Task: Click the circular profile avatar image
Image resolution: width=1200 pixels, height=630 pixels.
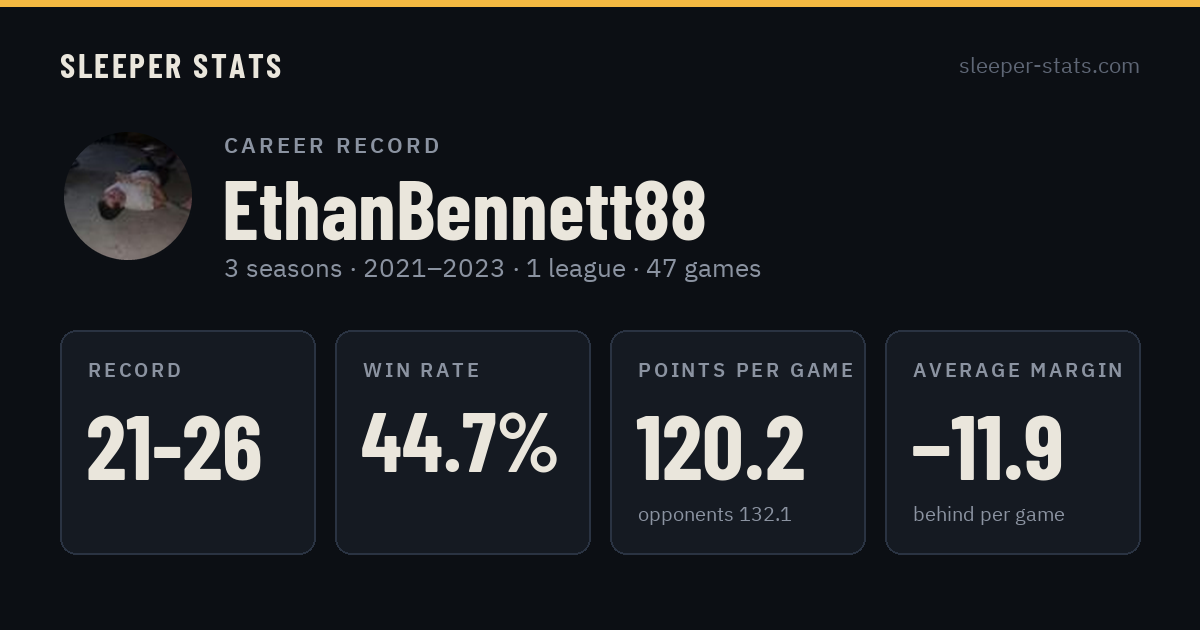Action: pyautogui.click(x=128, y=196)
